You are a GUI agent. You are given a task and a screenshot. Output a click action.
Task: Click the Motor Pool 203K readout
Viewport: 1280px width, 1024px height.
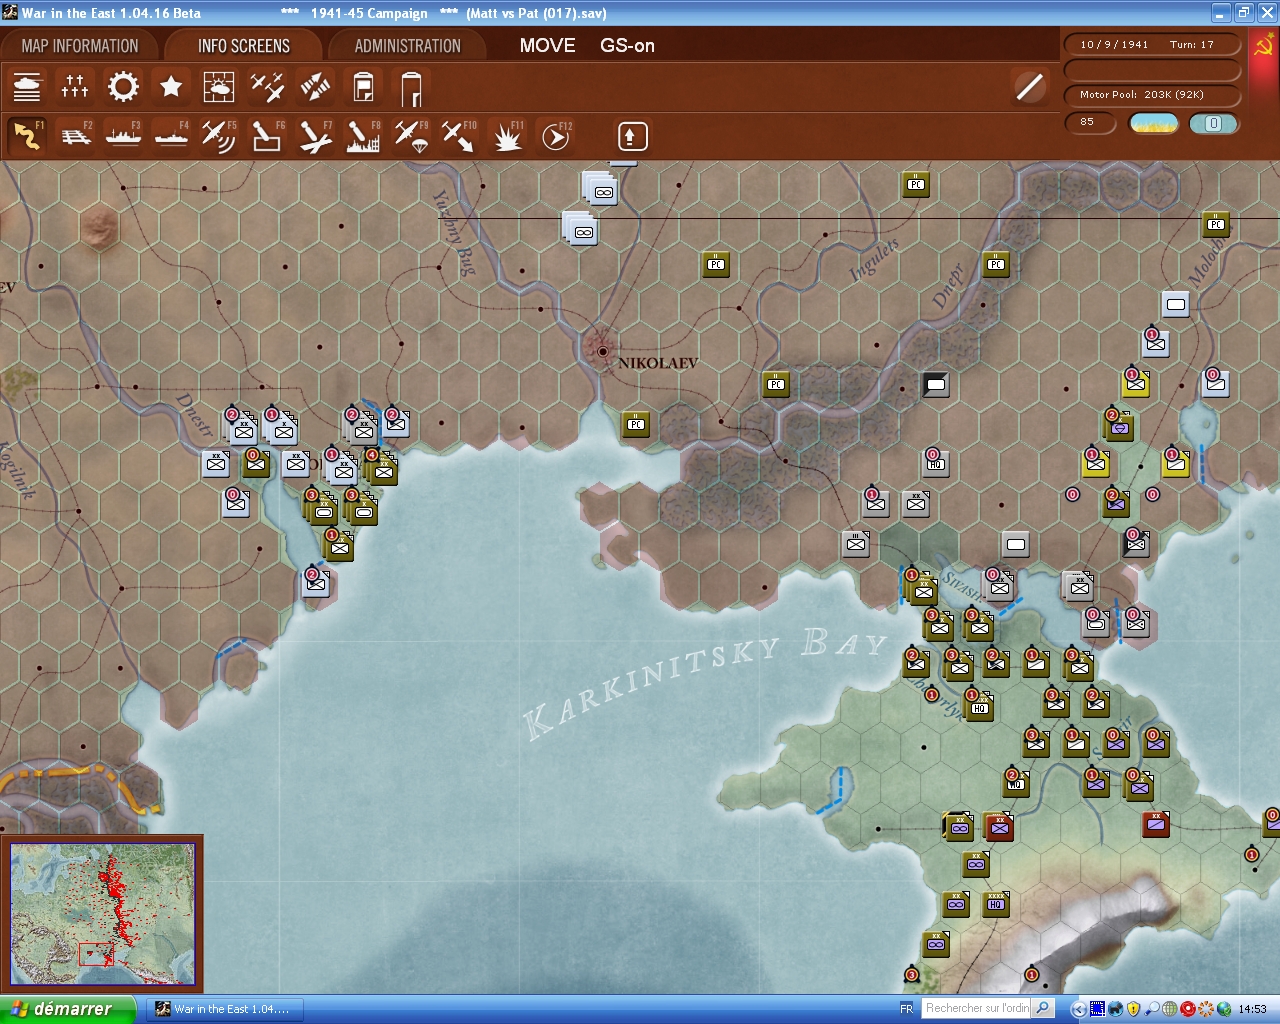click(x=1152, y=95)
